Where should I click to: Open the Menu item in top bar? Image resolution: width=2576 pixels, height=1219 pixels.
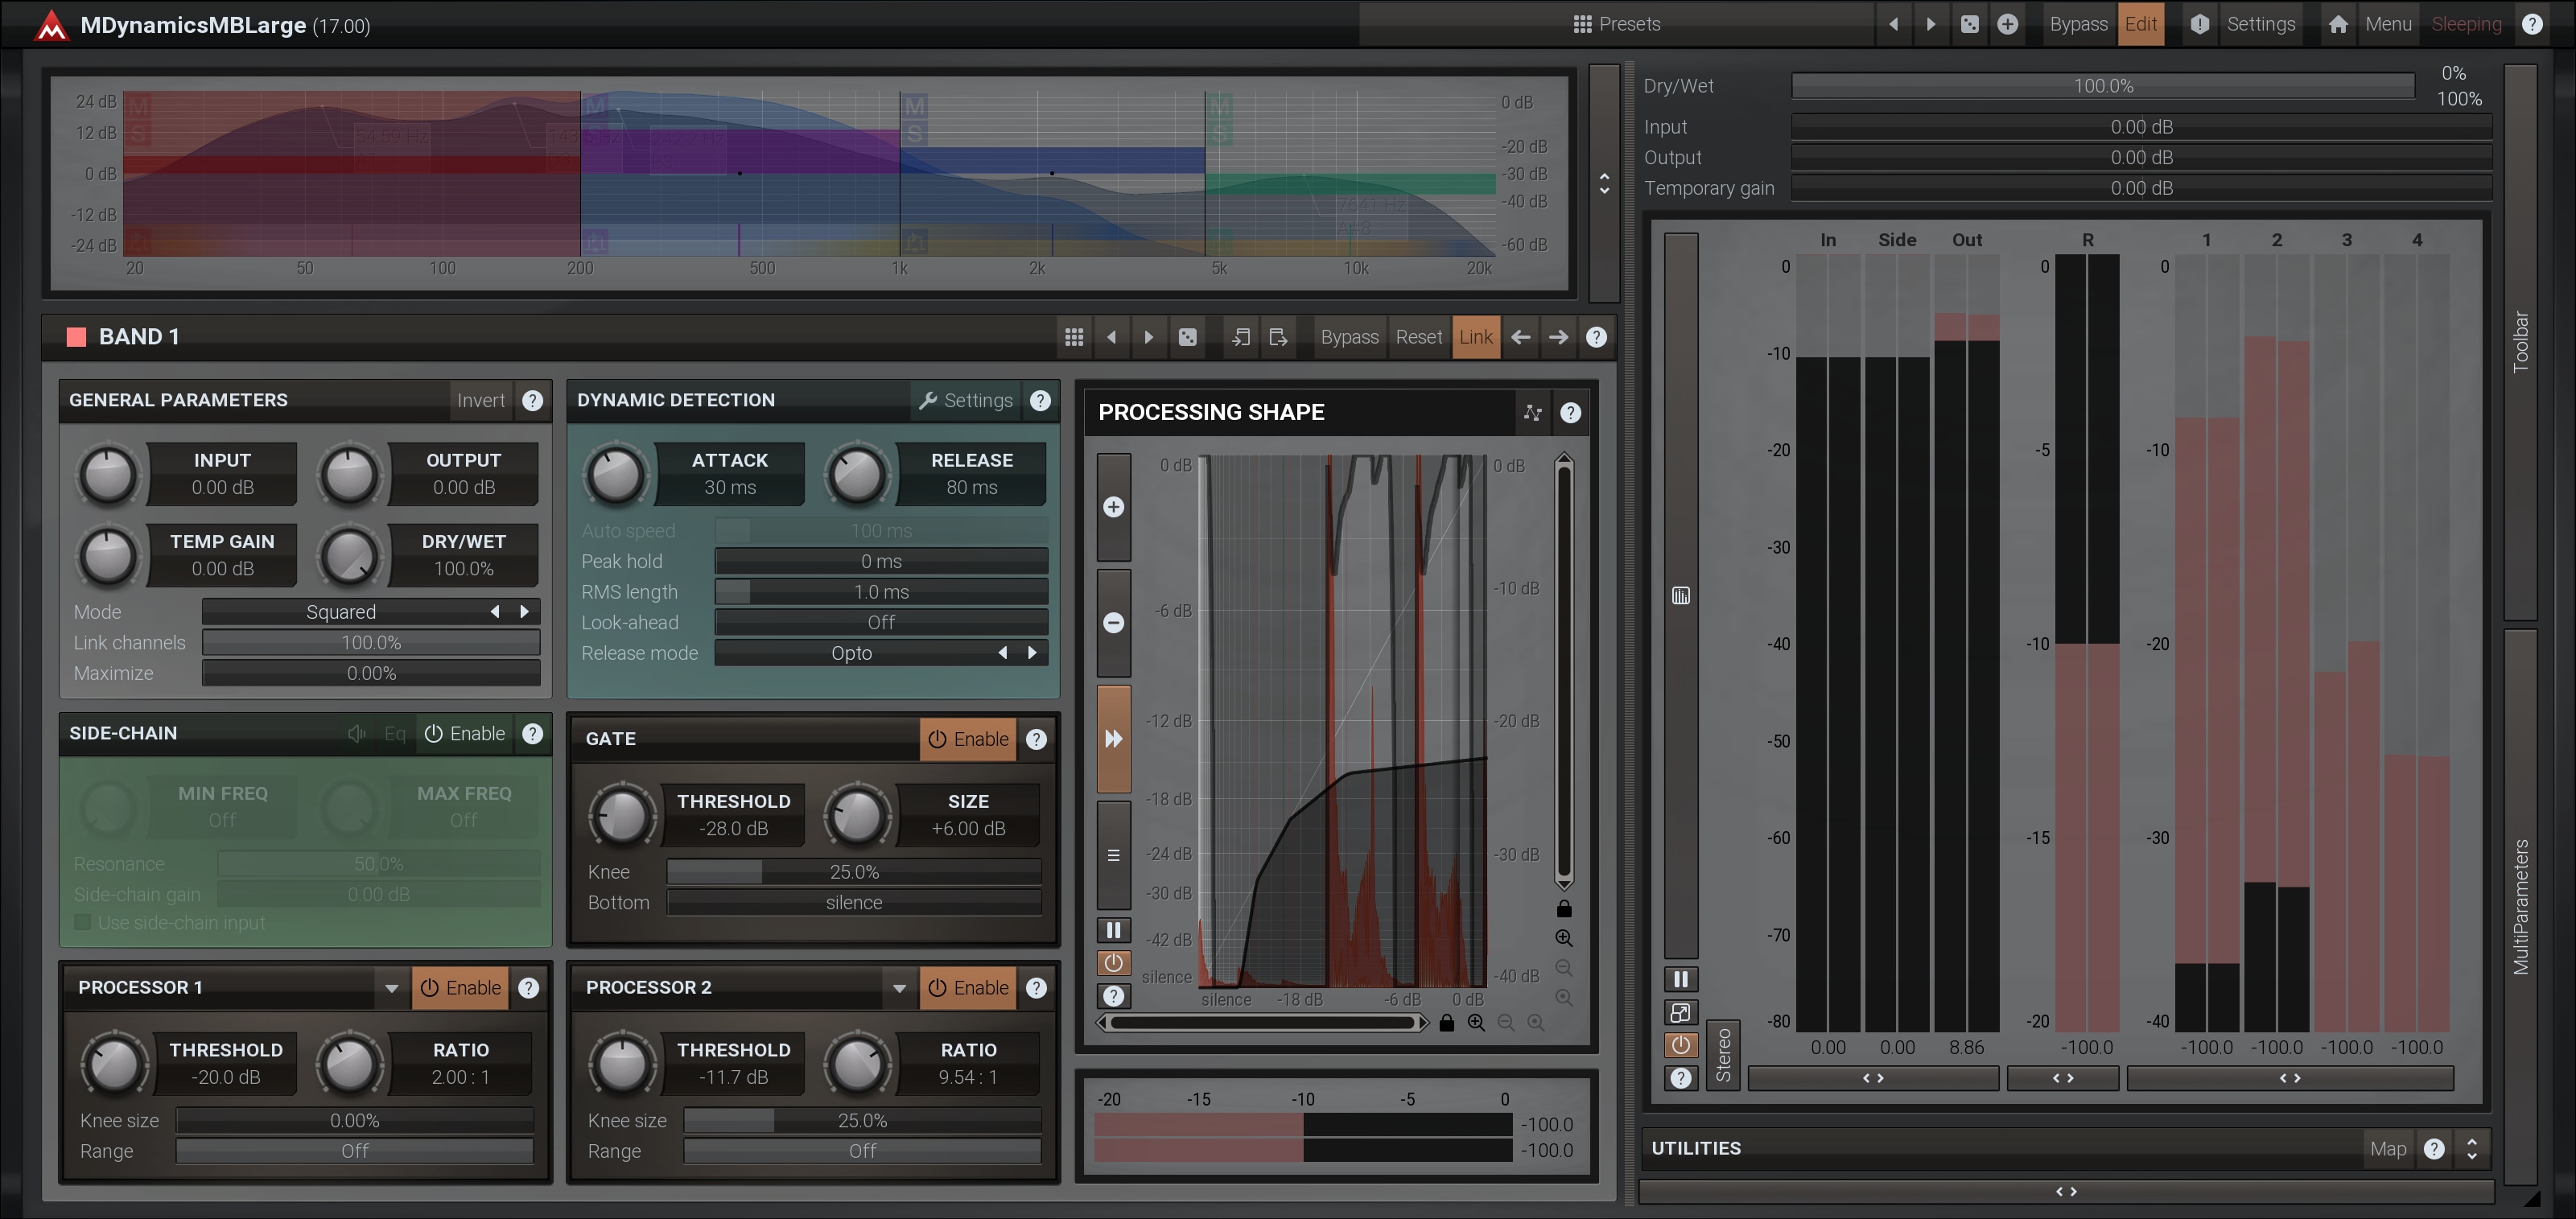tap(2388, 24)
